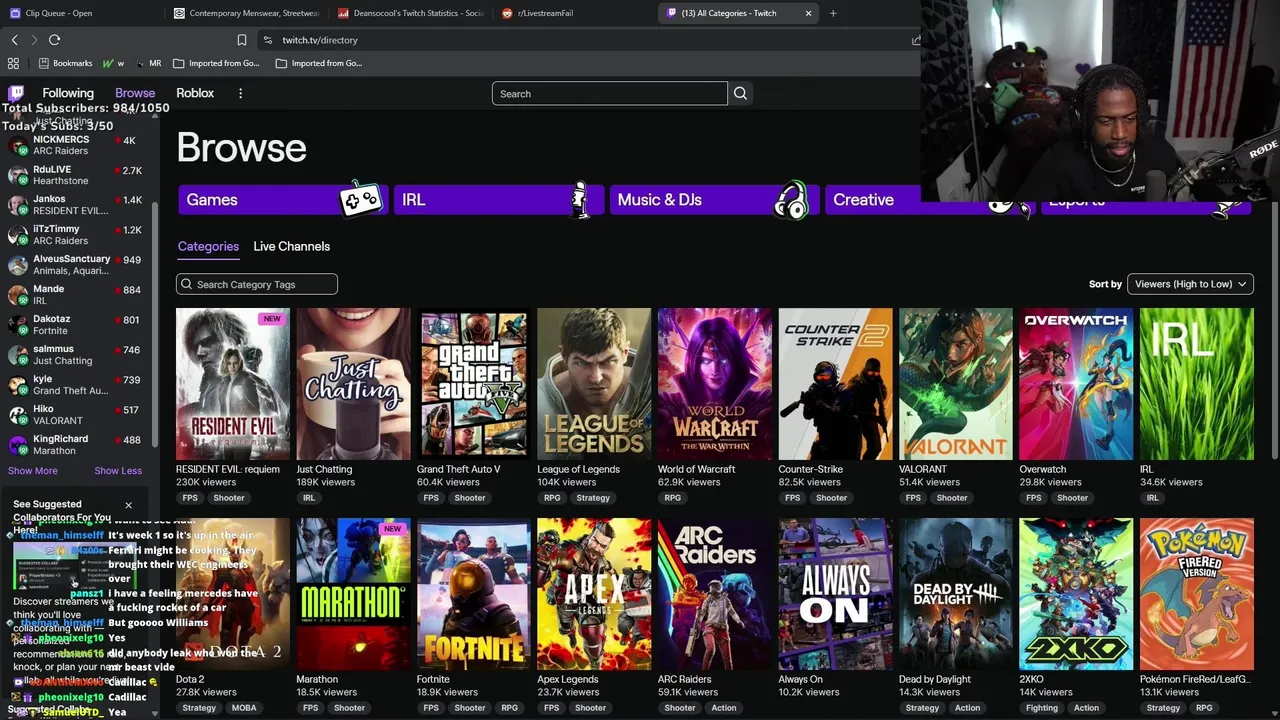Click the Fighting tag under 2XKO
The image size is (1280, 720).
pos(1042,708)
